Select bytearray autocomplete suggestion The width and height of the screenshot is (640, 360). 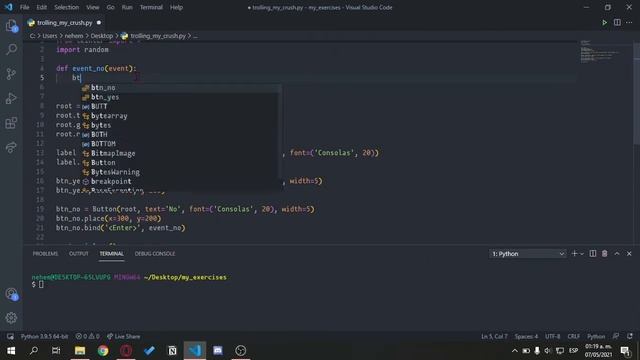181,116
